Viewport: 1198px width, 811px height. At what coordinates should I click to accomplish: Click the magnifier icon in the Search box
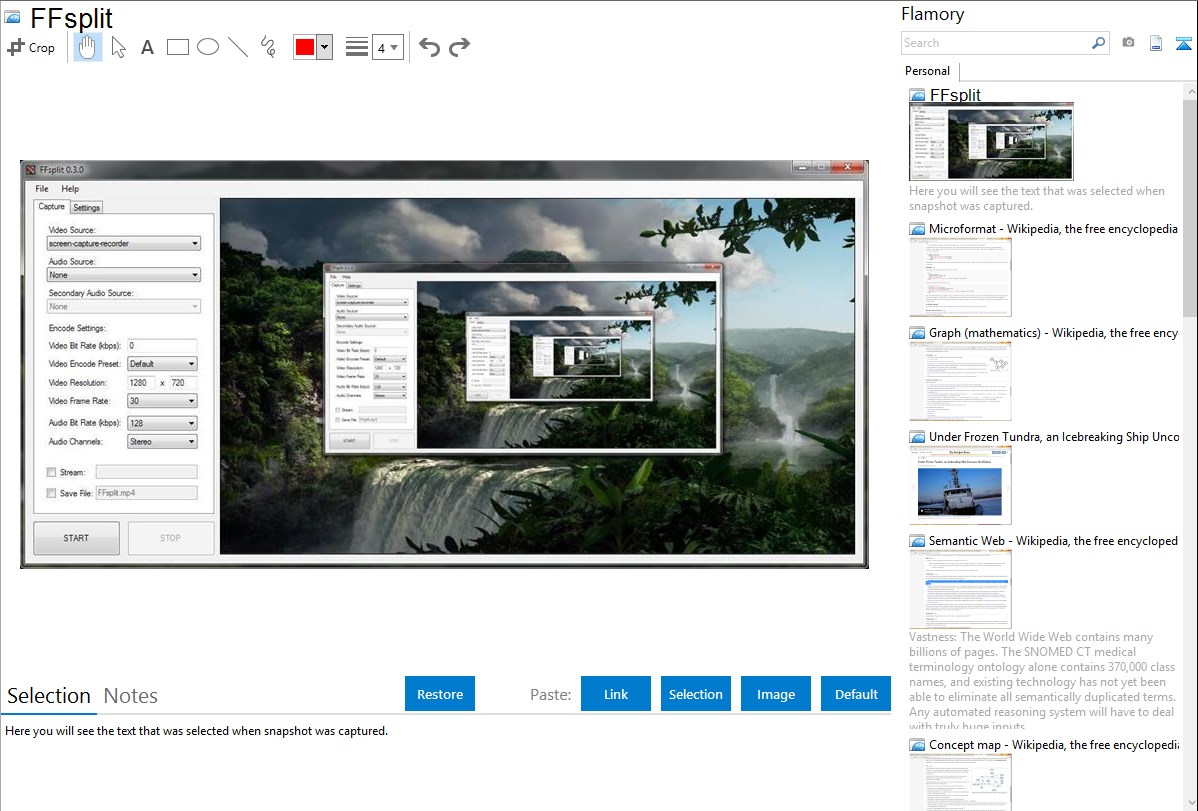[x=1098, y=43]
